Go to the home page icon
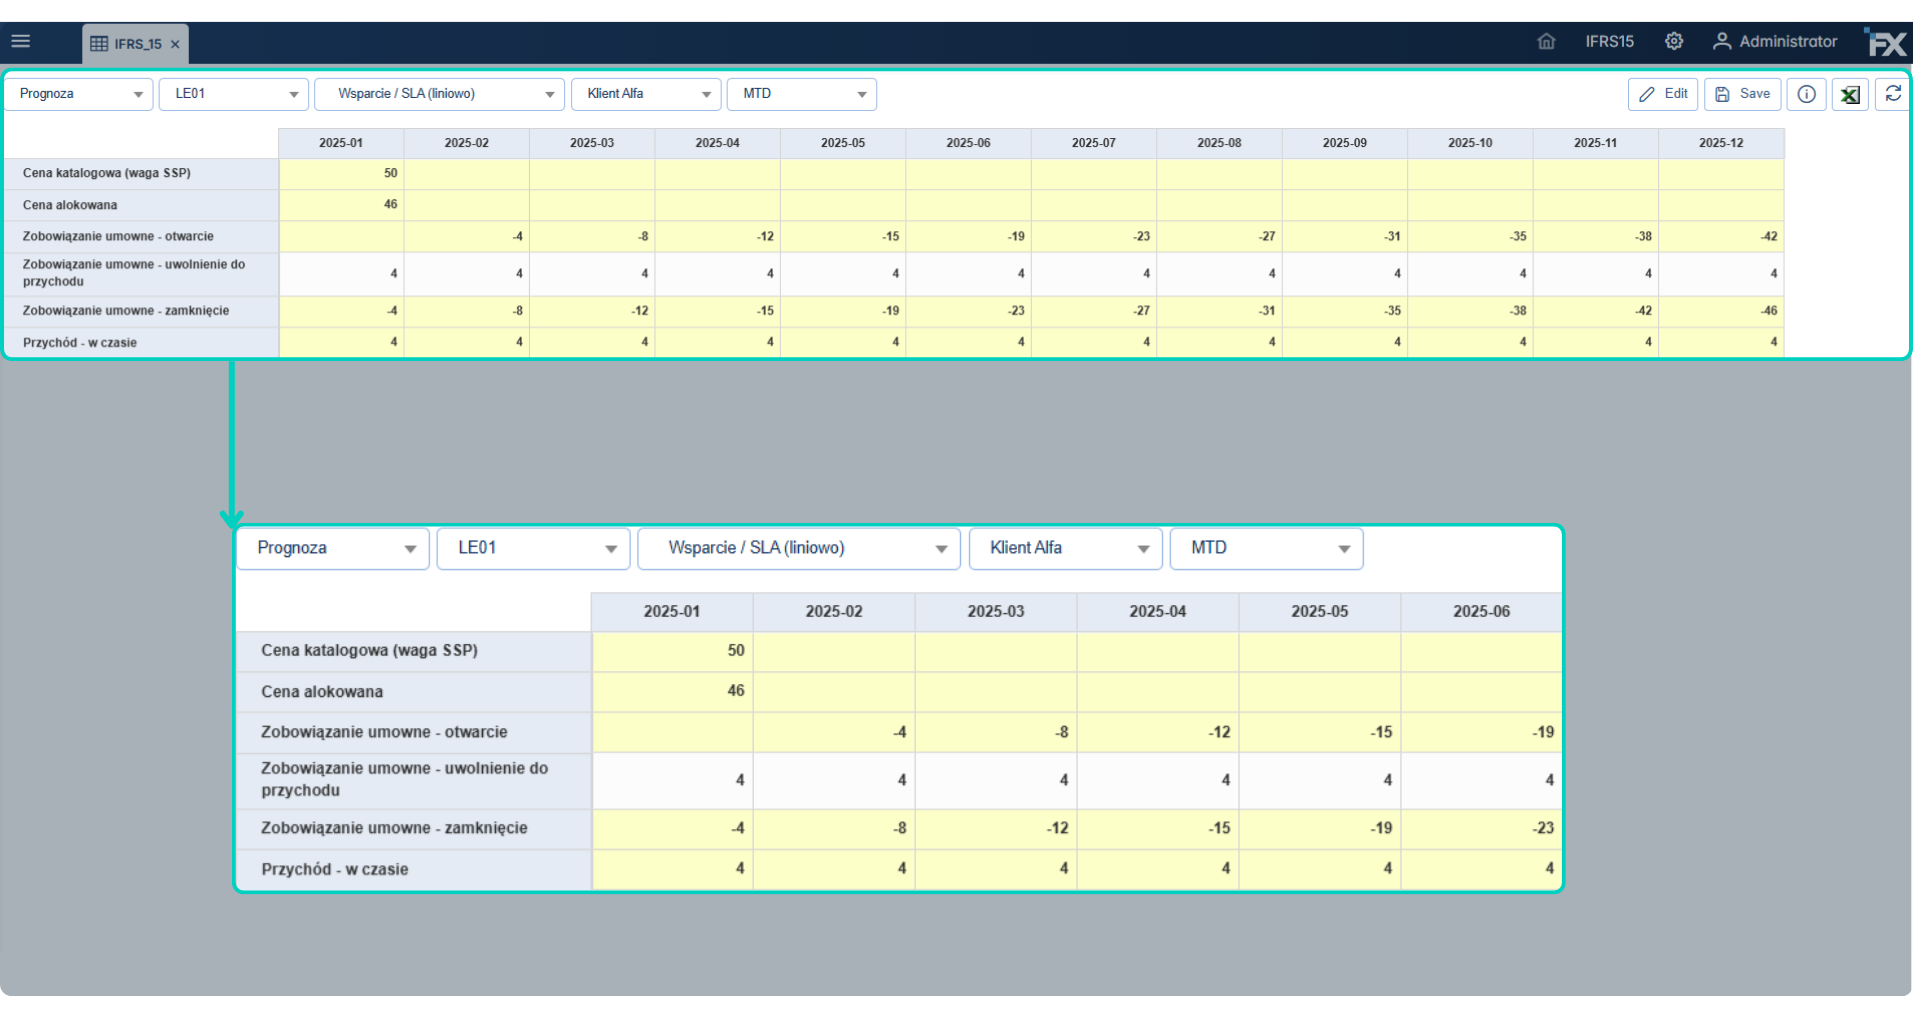Screen dimensions: 1913x1018 (x=1546, y=42)
